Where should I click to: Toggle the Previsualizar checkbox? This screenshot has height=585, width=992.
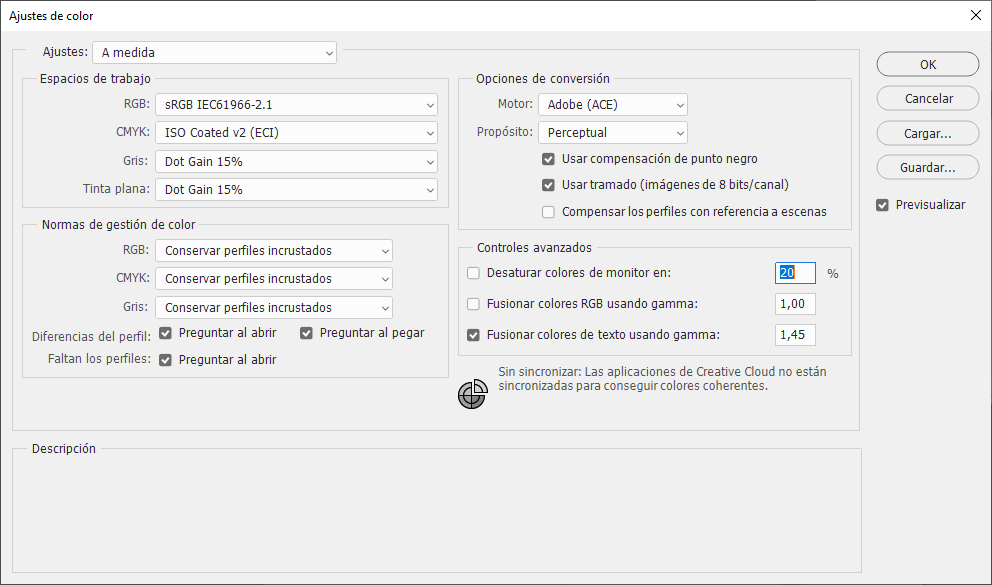[x=882, y=205]
